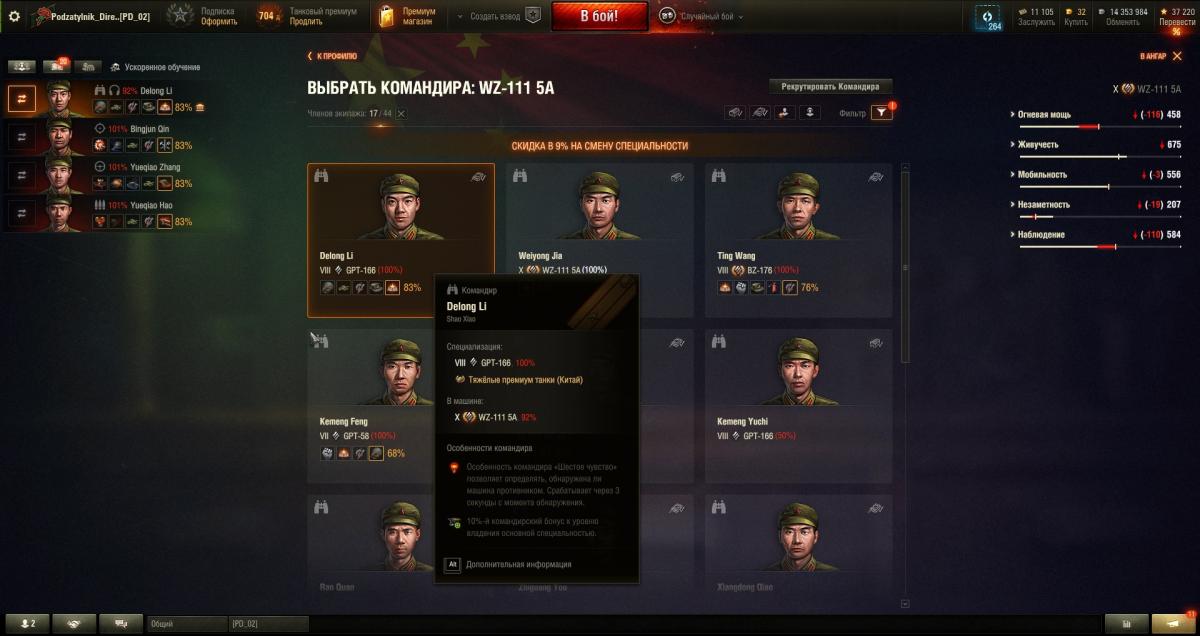
Task: Toggle Ускоренное обучение accelerated training
Action: coord(155,67)
